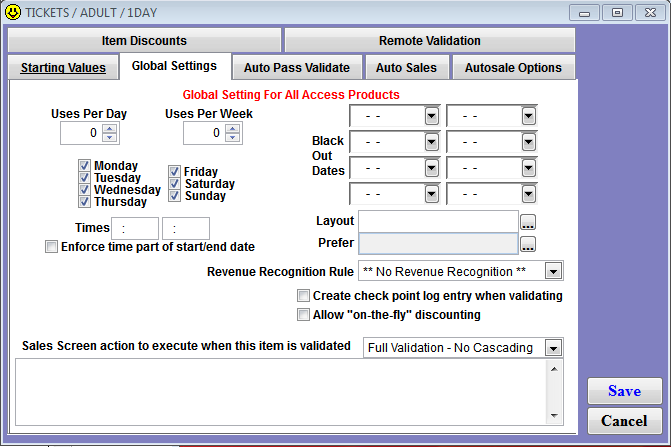
Task: Click the Cancel button
Action: point(624,421)
